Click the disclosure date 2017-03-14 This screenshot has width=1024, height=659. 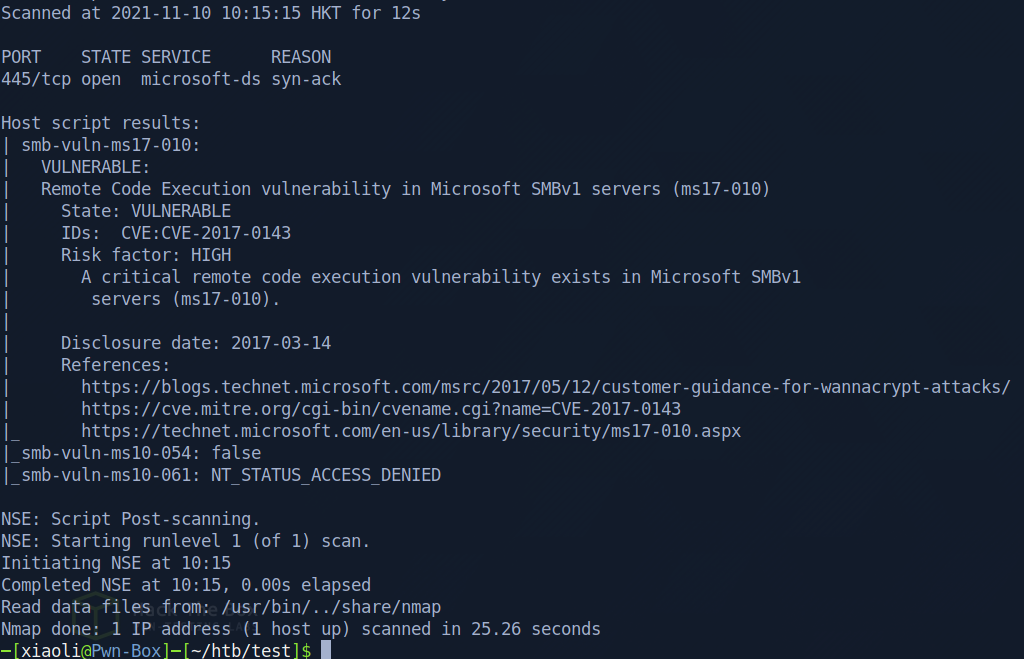pyautogui.click(x=281, y=343)
